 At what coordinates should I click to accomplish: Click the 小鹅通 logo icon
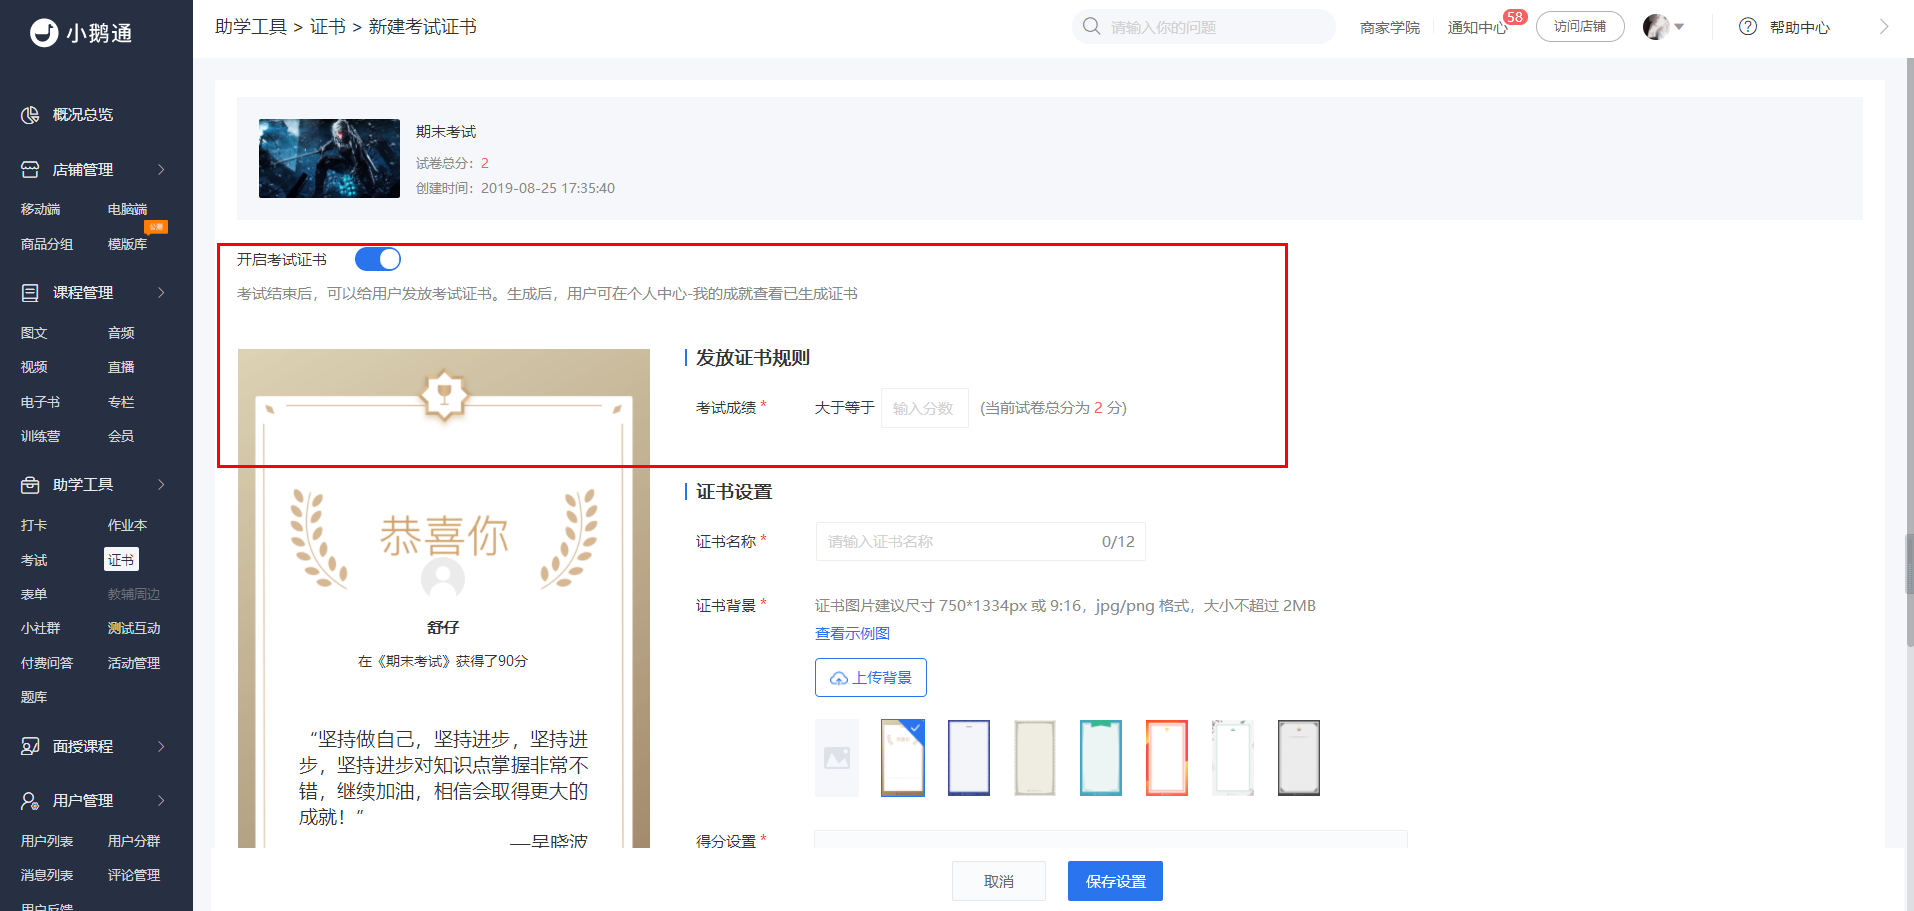tap(44, 33)
